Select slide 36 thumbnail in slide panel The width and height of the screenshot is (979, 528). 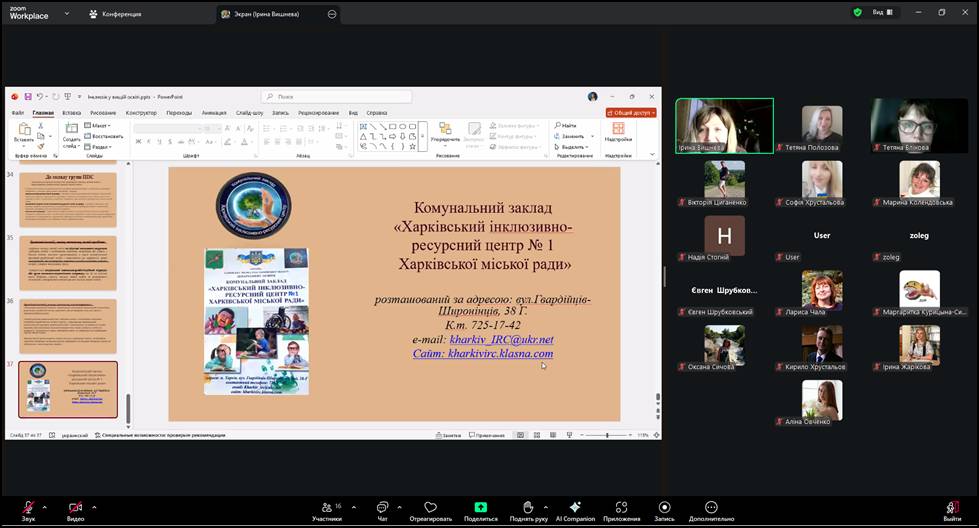point(68,325)
